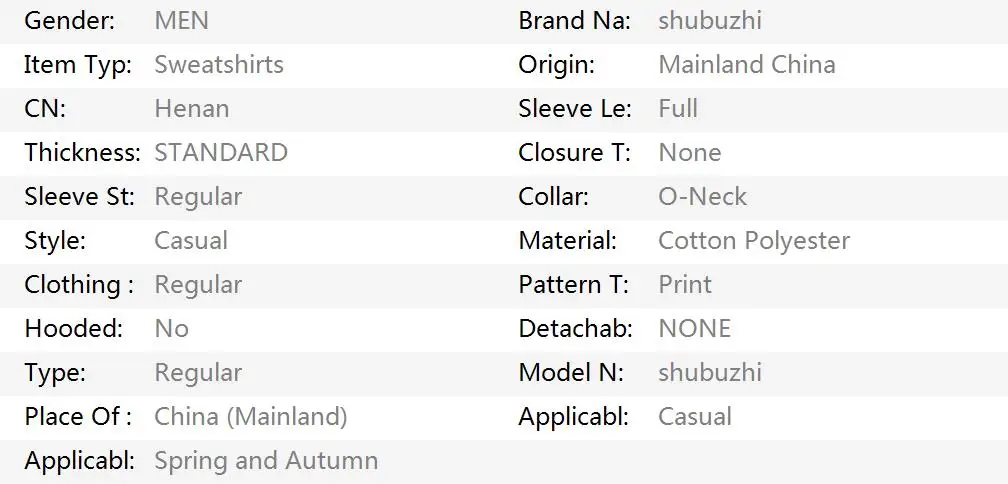Click the Gender value MEN
1008x484 pixels.
click(x=181, y=21)
